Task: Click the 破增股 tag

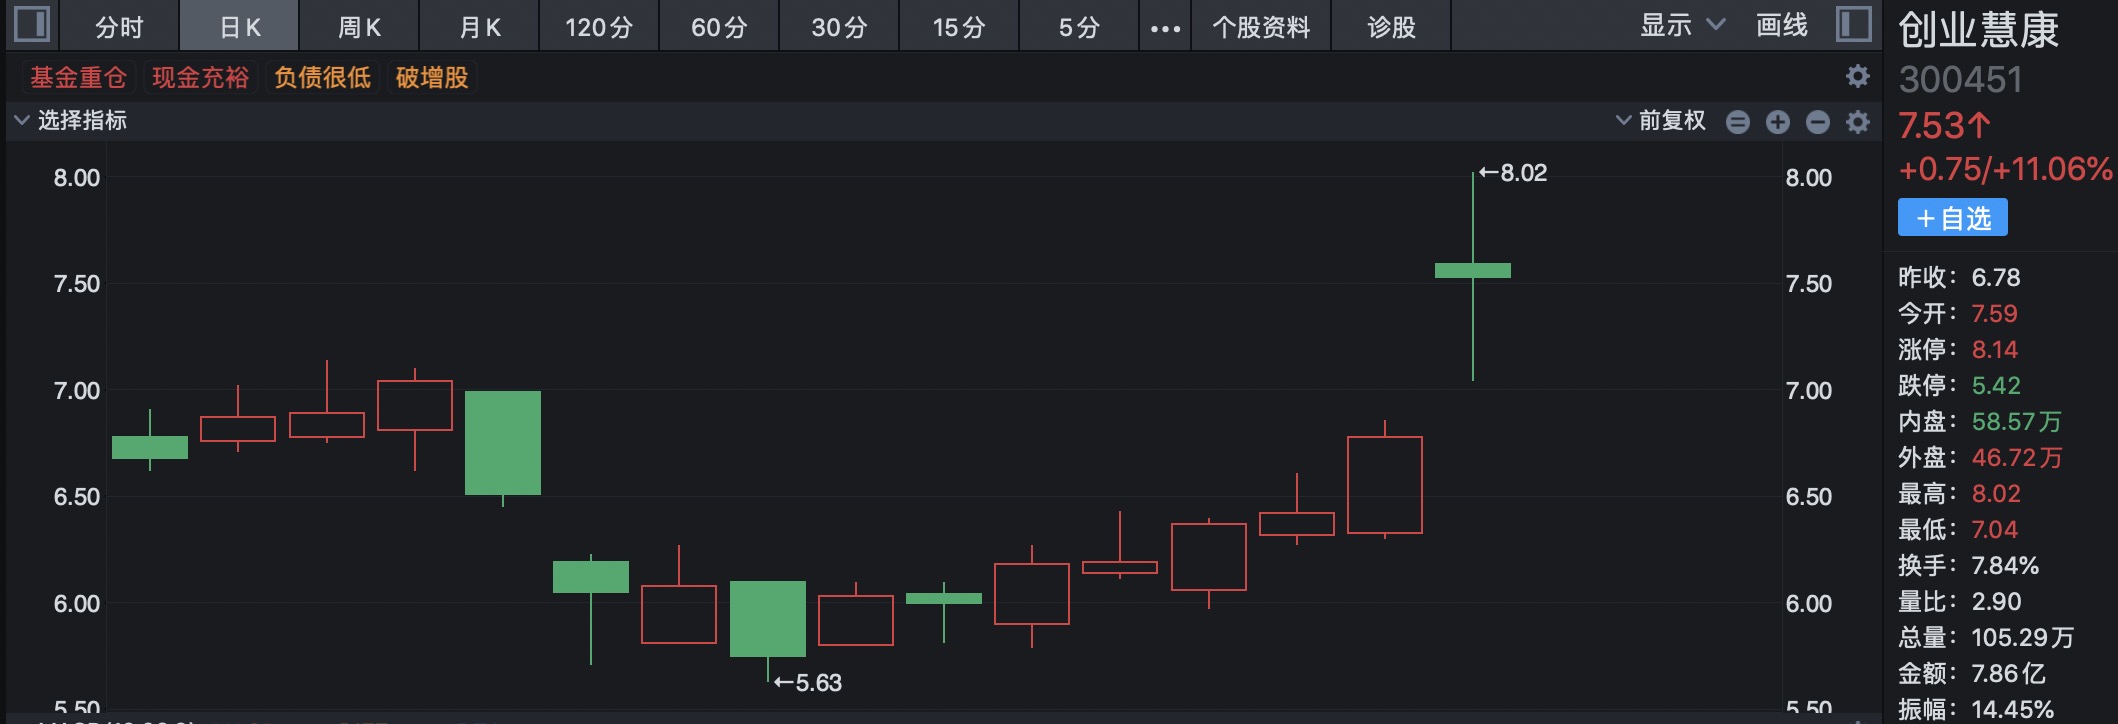Action: (x=432, y=77)
